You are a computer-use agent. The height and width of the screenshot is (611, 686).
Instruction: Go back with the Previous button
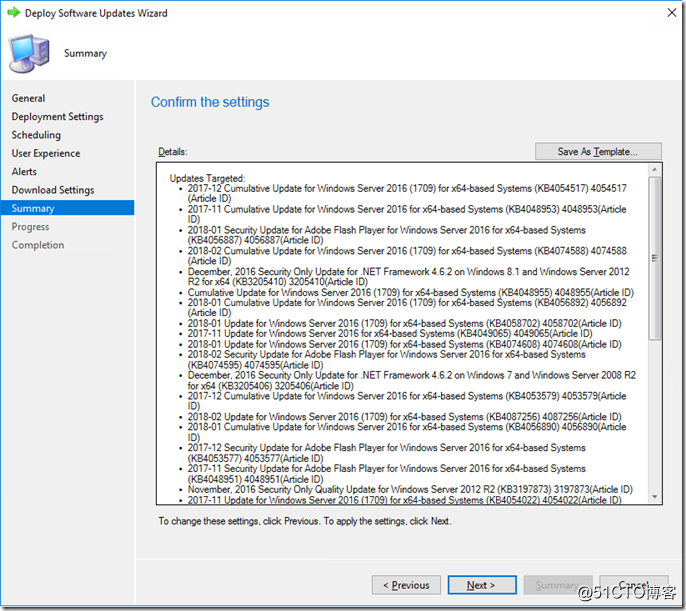406,585
